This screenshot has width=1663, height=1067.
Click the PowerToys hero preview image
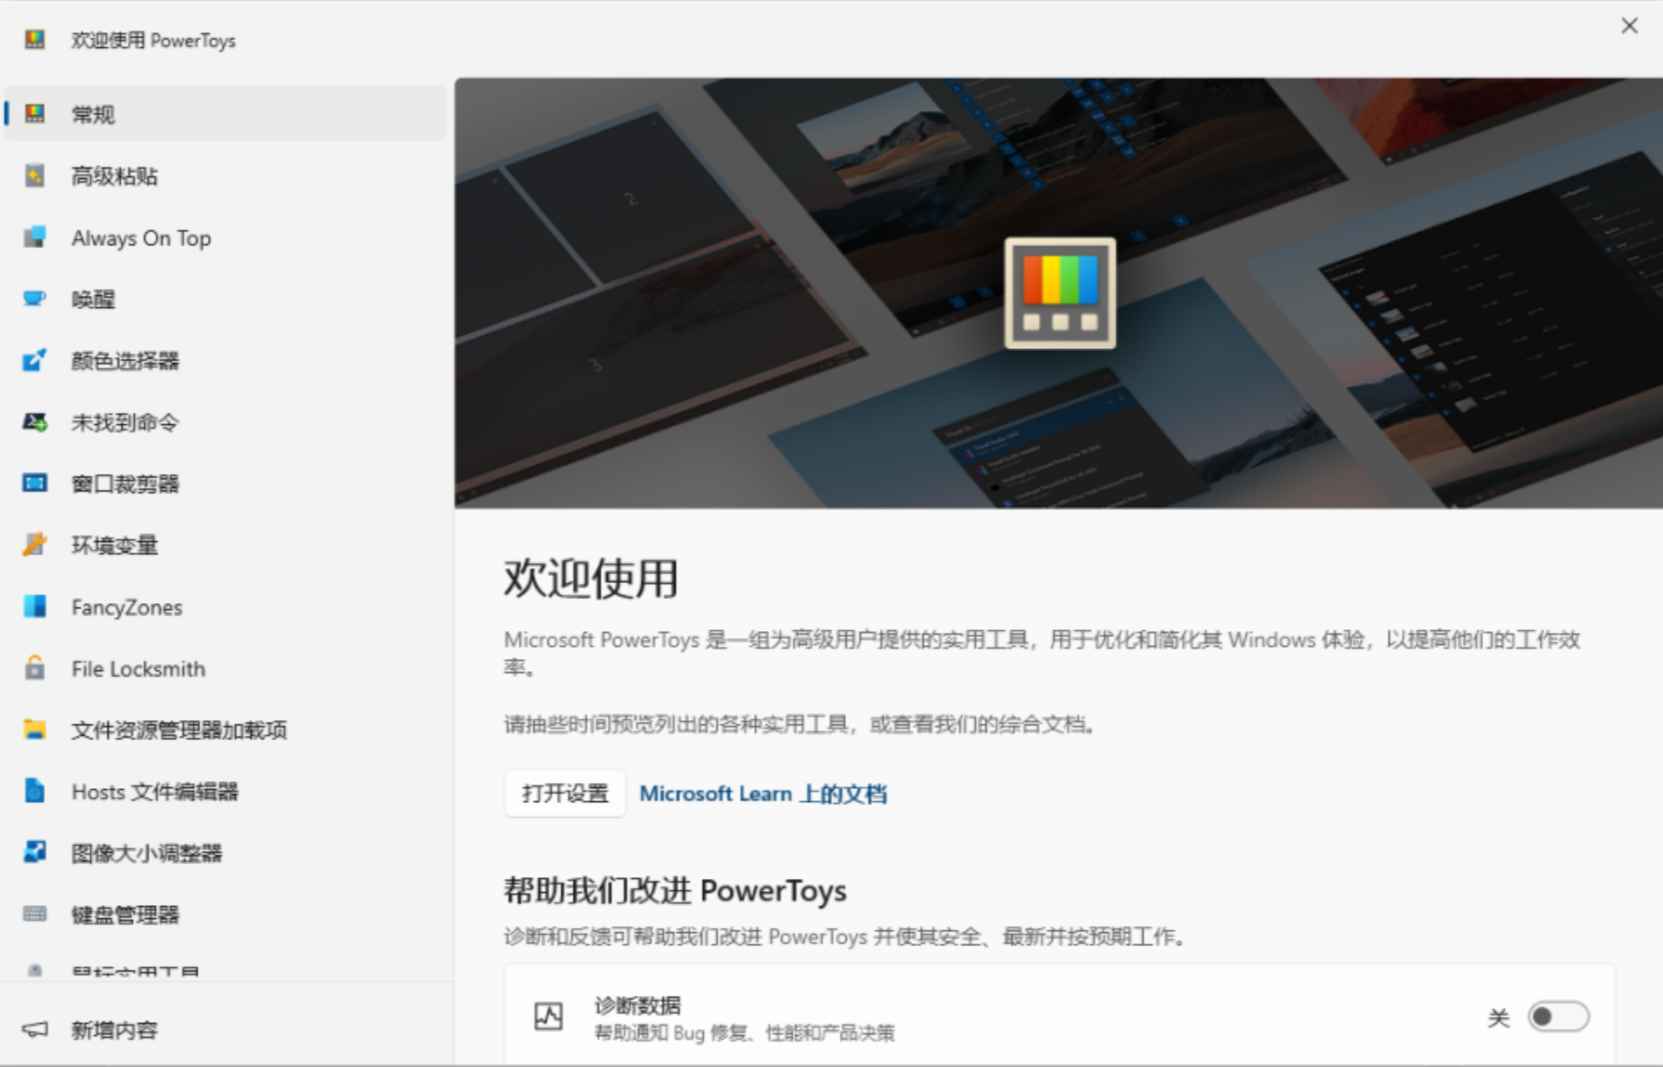1057,291
